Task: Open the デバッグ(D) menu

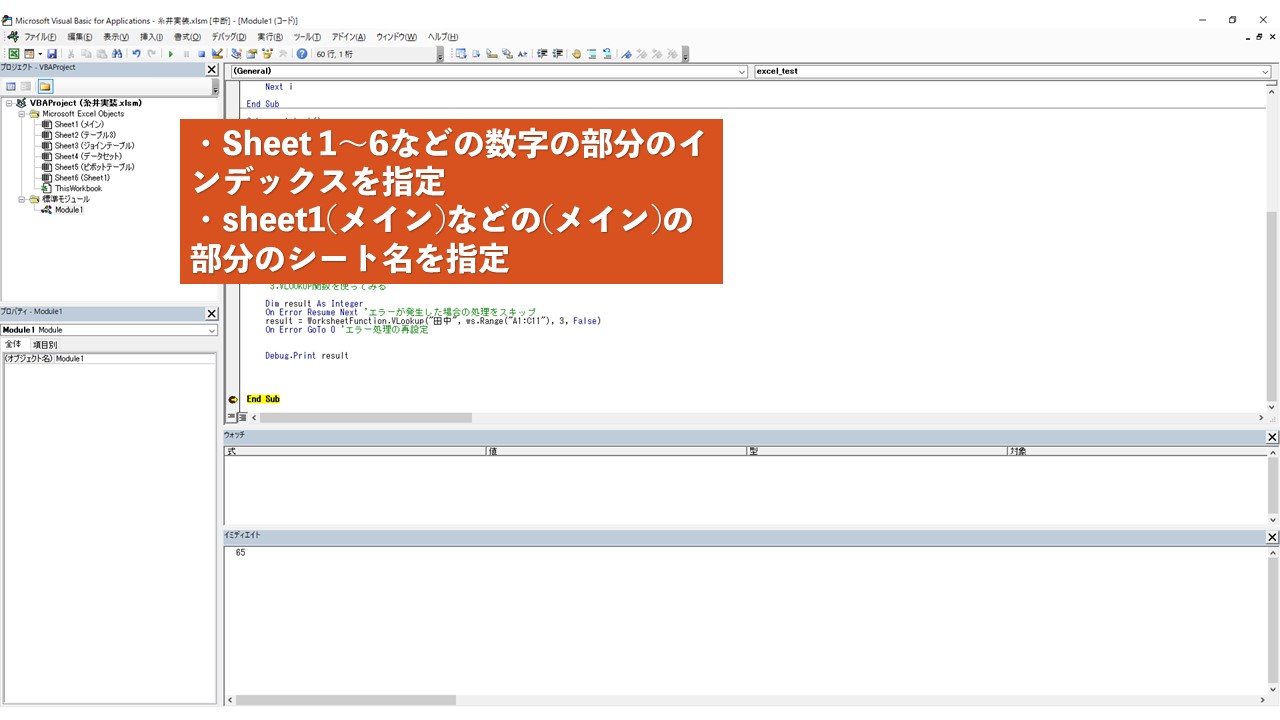Action: [x=228, y=37]
